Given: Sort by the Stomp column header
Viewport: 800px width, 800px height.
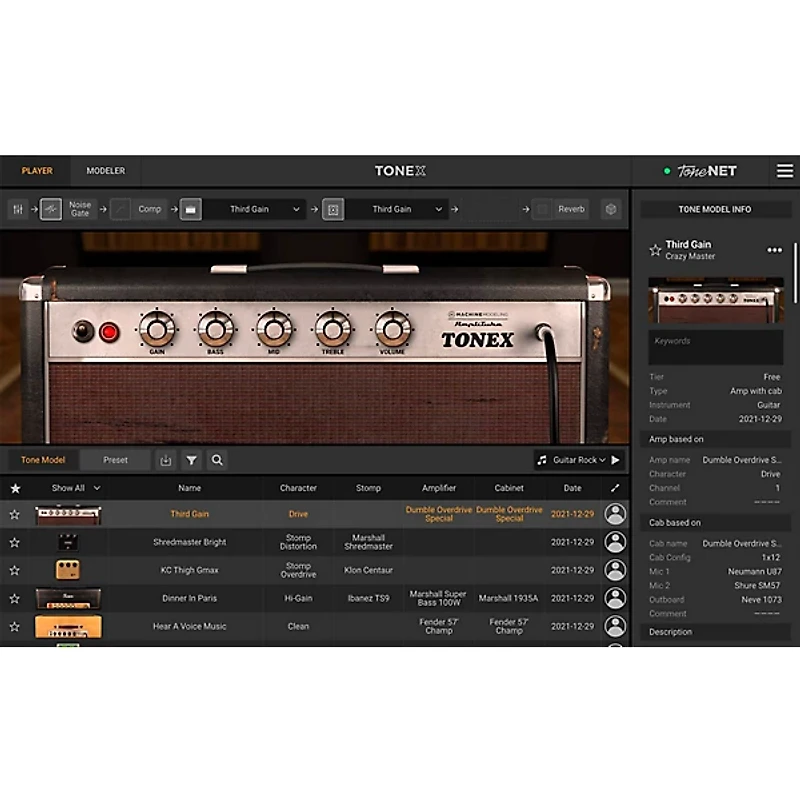Looking at the screenshot, I should (x=368, y=488).
